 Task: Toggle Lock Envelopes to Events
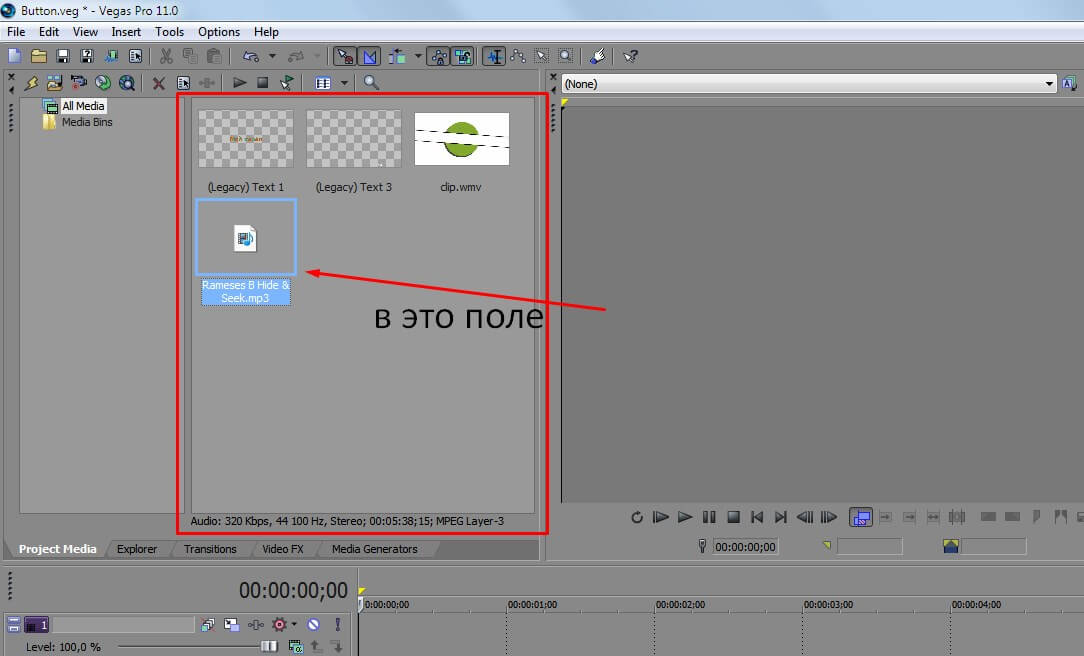coord(439,56)
